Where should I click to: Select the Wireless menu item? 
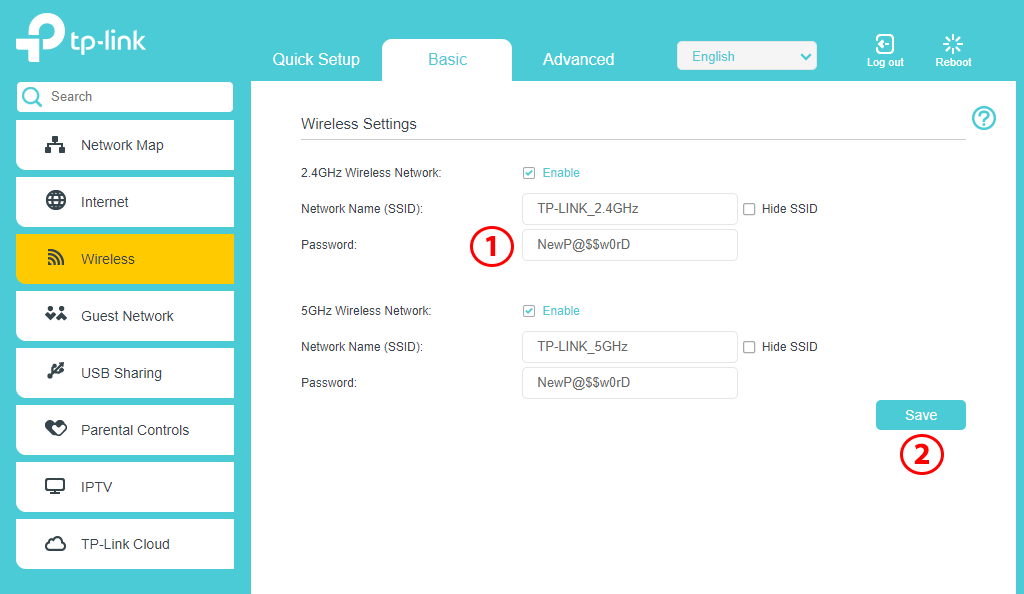tap(125, 259)
